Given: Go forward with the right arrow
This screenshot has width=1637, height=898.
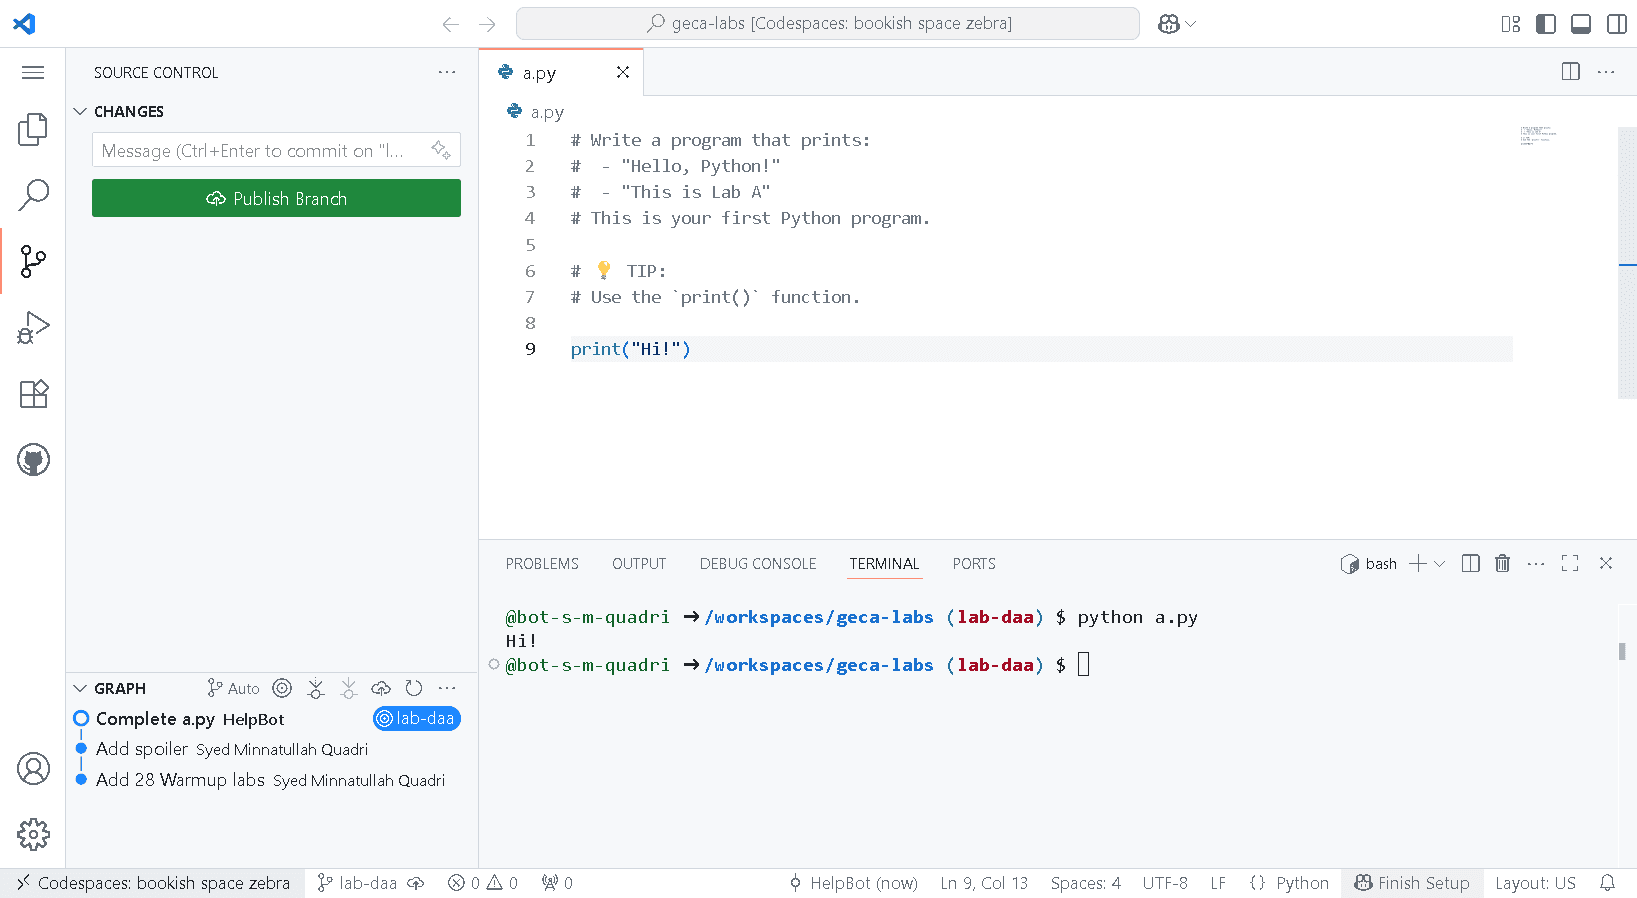Looking at the screenshot, I should click(487, 24).
